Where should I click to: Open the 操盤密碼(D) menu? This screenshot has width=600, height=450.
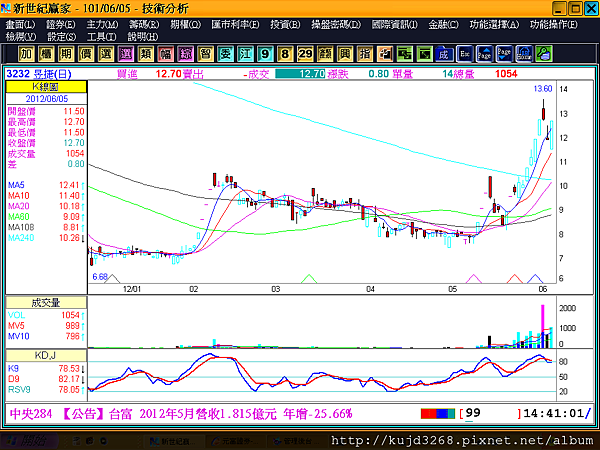[336, 25]
